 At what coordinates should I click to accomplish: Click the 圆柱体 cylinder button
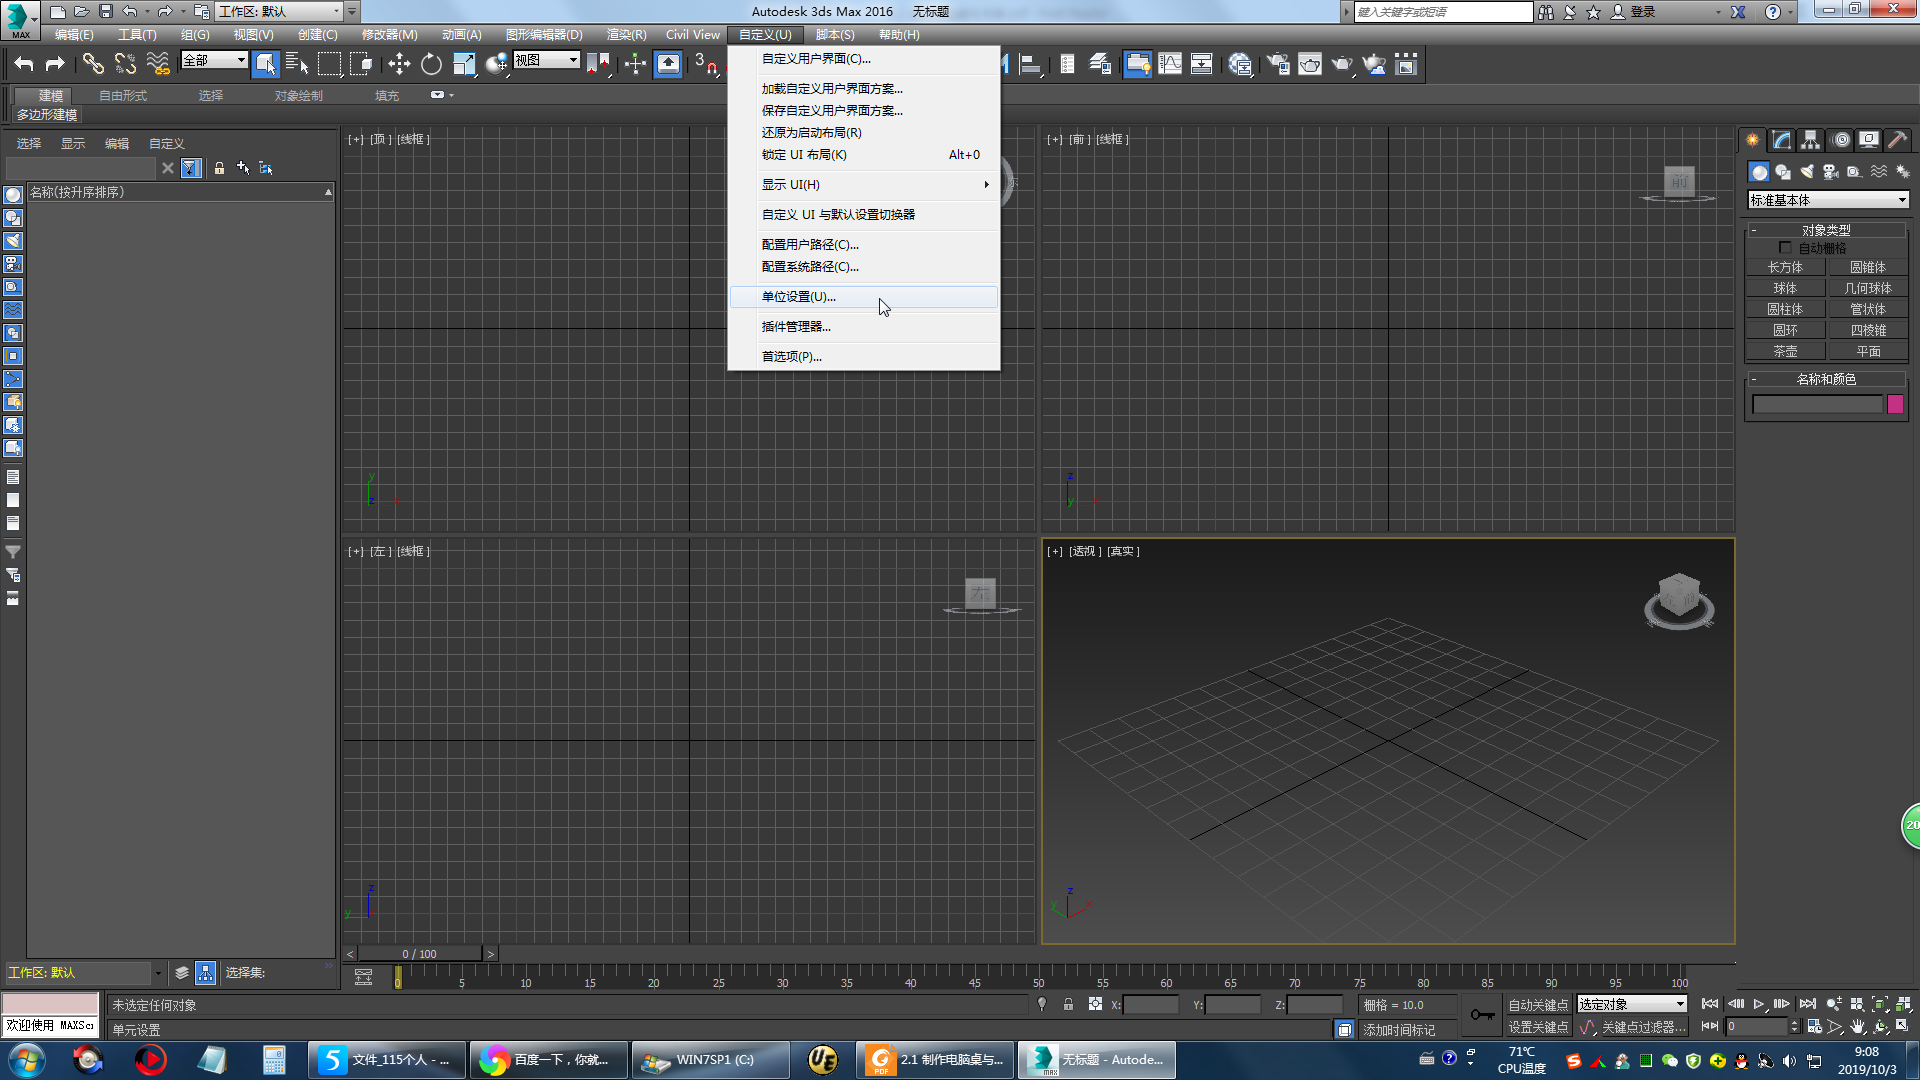pyautogui.click(x=1785, y=309)
